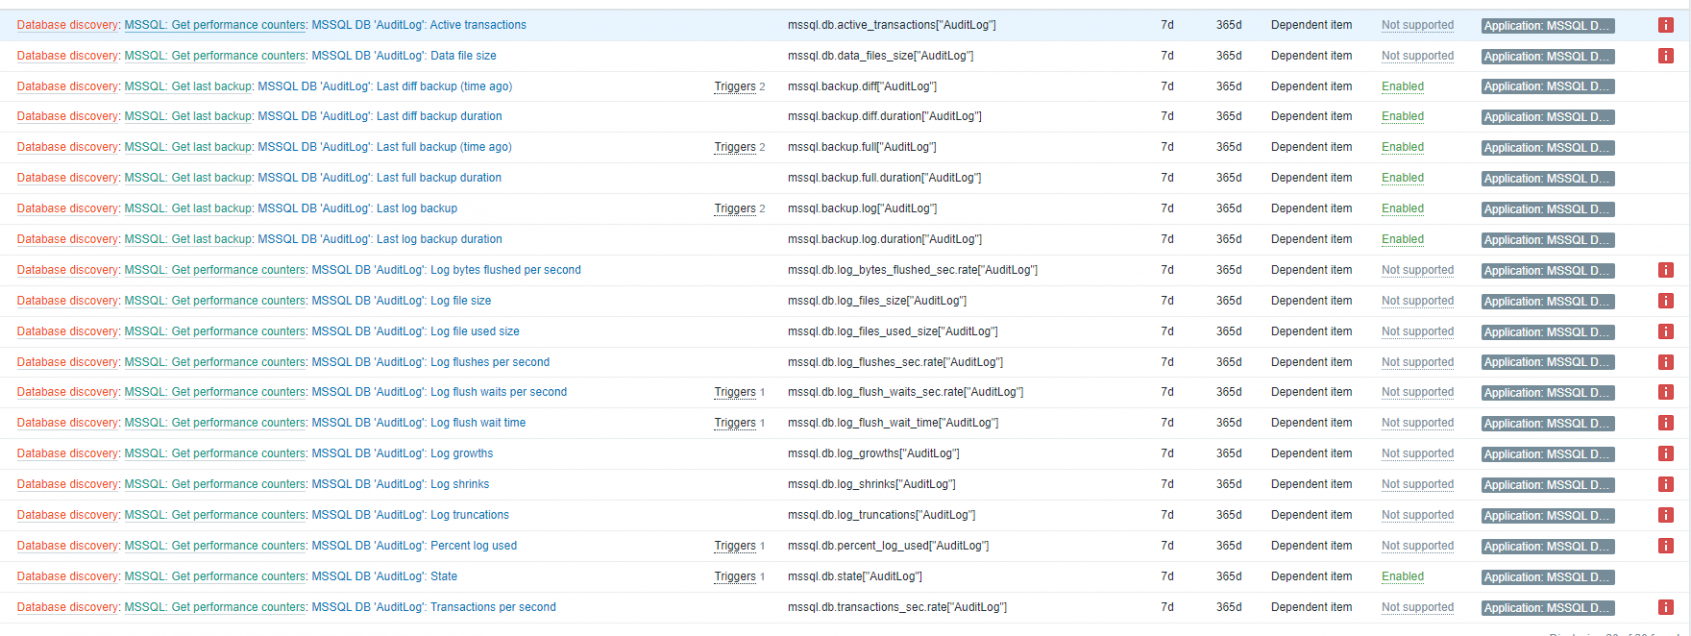1691x636 pixels.
Task: Toggle the Enabled status of the State item
Action: [x=1402, y=576]
